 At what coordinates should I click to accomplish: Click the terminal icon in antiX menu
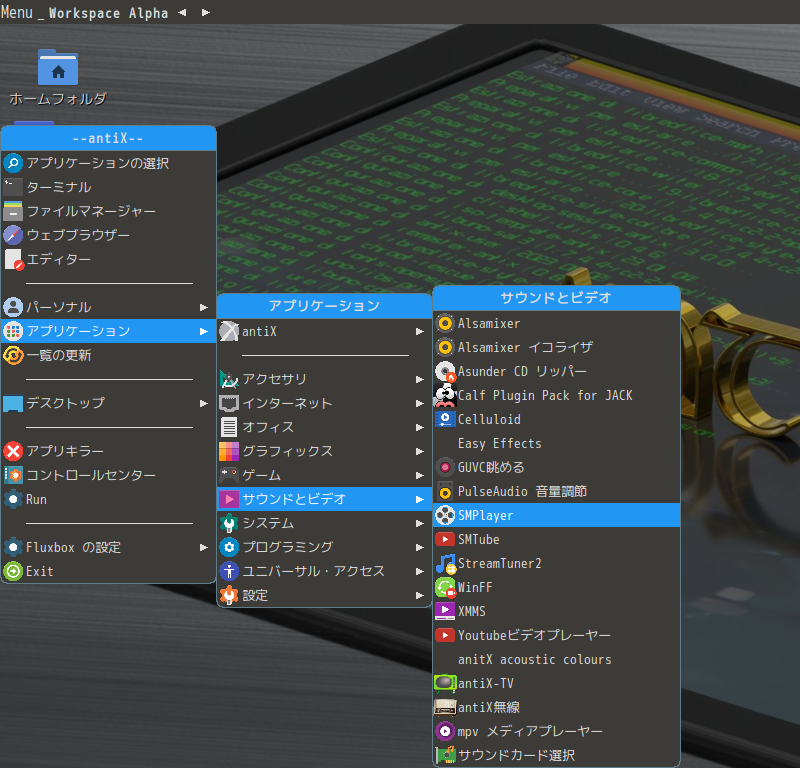[13, 187]
